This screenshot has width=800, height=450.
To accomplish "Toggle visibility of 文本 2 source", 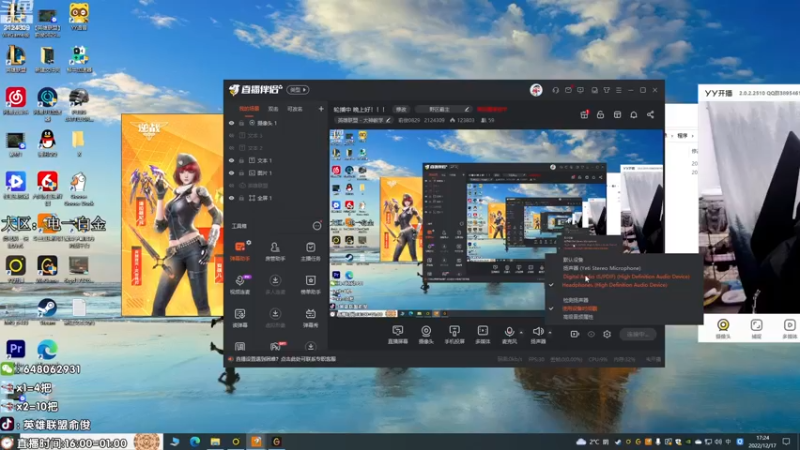I will click(x=232, y=148).
